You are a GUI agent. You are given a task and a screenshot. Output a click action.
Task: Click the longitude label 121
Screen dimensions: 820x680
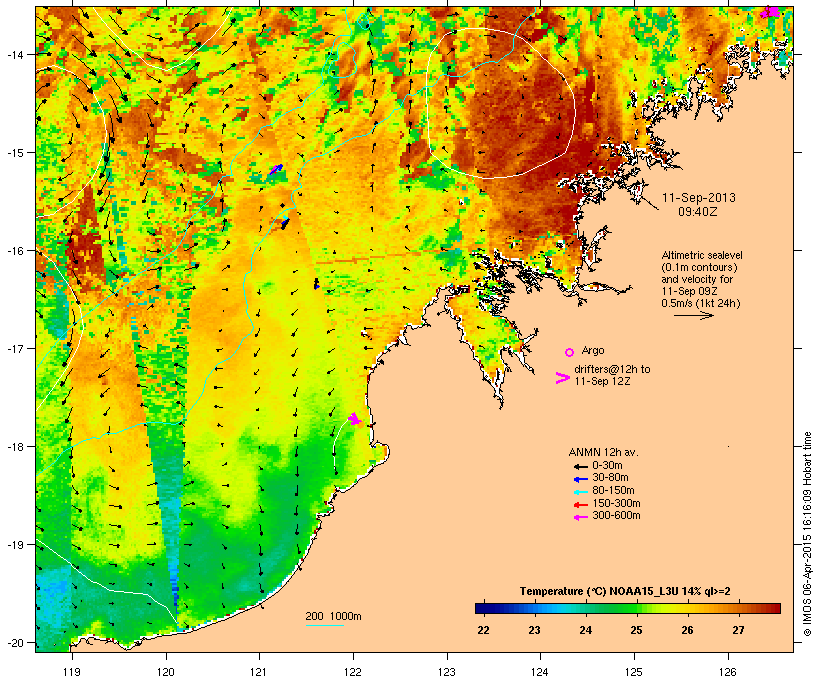[259, 672]
